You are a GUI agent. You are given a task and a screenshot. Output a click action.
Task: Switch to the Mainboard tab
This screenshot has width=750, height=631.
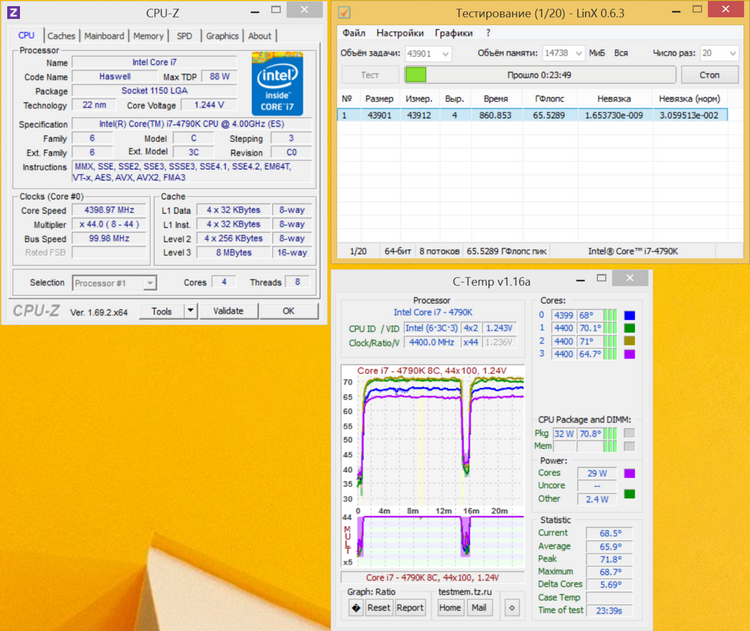[x=104, y=36]
